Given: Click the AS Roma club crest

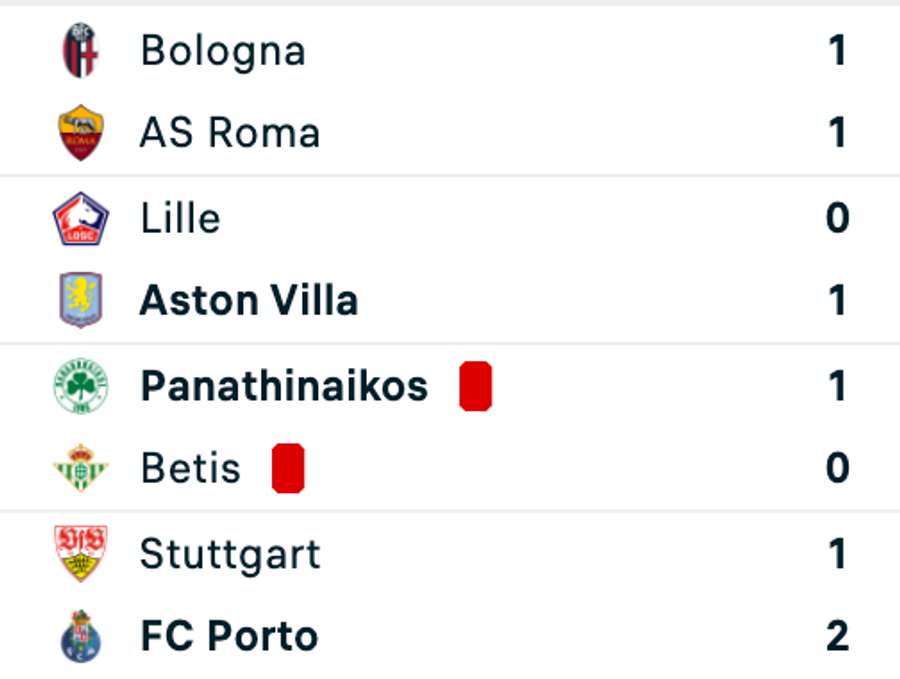Looking at the screenshot, I should 80,133.
